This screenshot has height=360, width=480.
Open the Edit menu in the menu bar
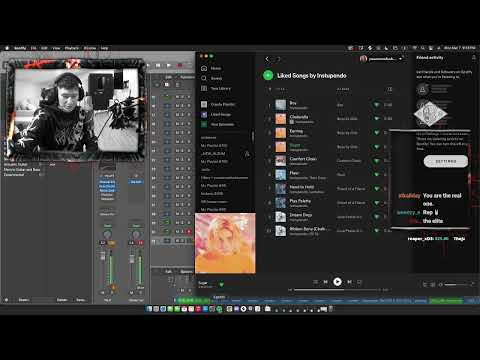(44, 48)
